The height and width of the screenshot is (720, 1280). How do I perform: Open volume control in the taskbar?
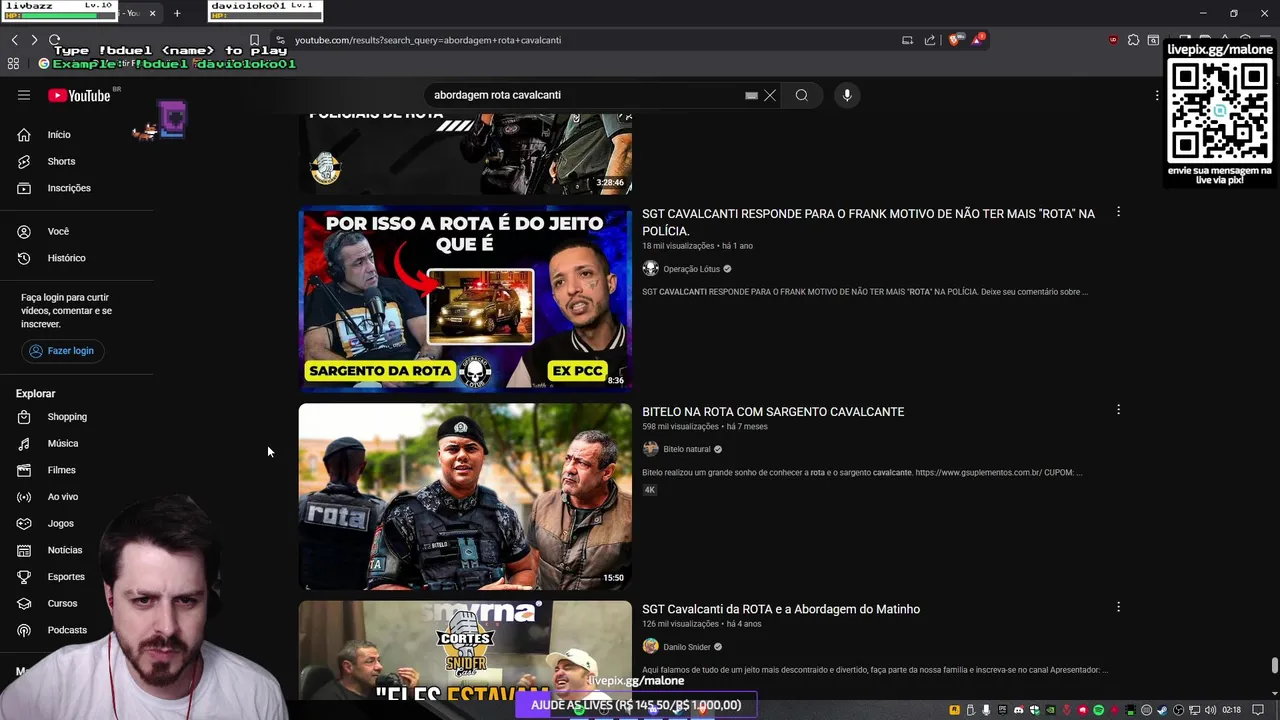[x=1210, y=710]
